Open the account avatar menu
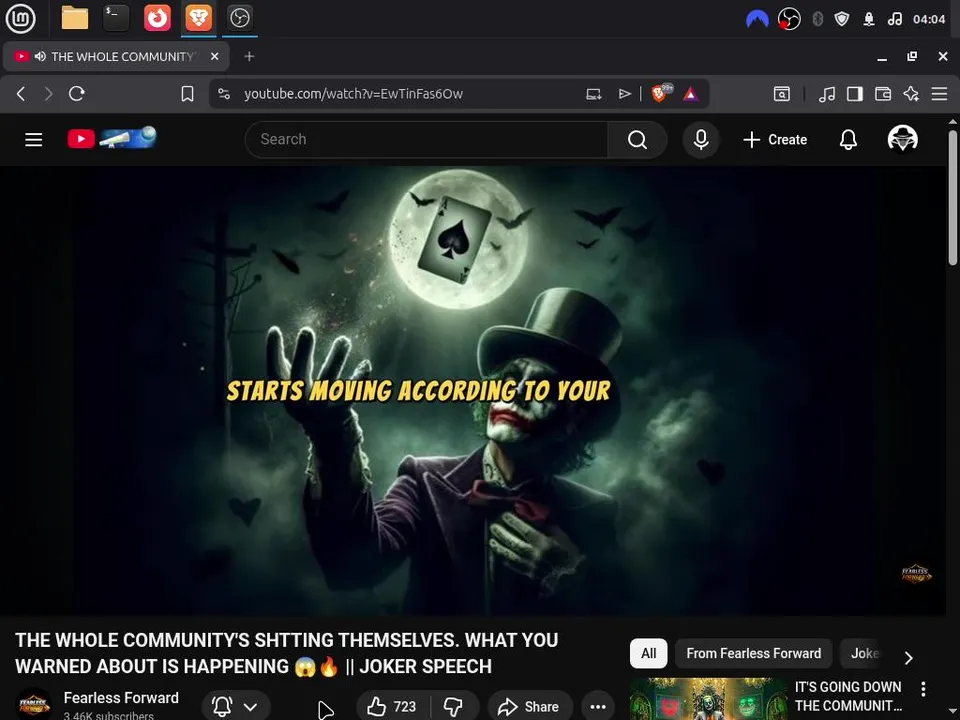Screen dimensions: 960x720 (902, 139)
